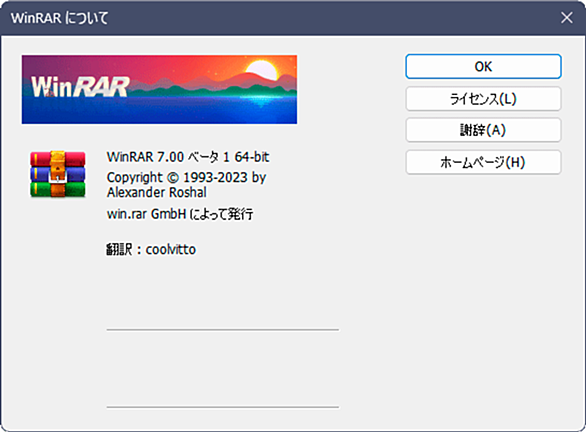Click the WinRAR について title text
This screenshot has height=432, width=586.
point(60,18)
